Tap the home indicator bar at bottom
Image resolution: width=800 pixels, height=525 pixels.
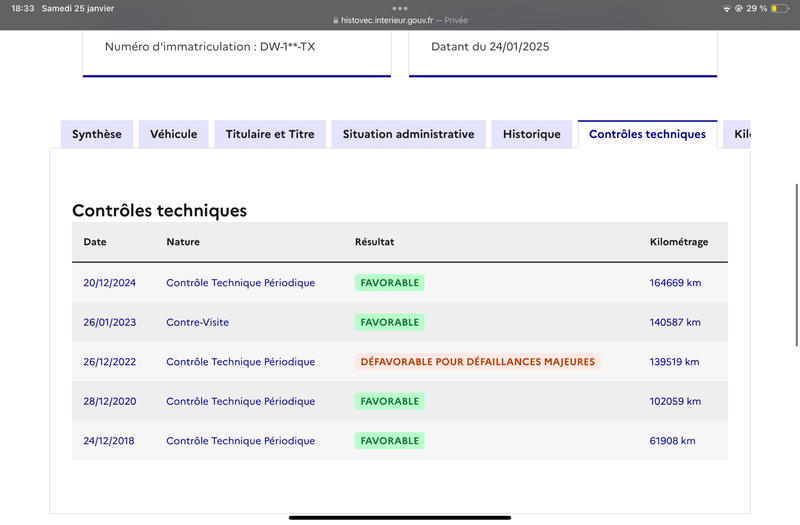400,517
